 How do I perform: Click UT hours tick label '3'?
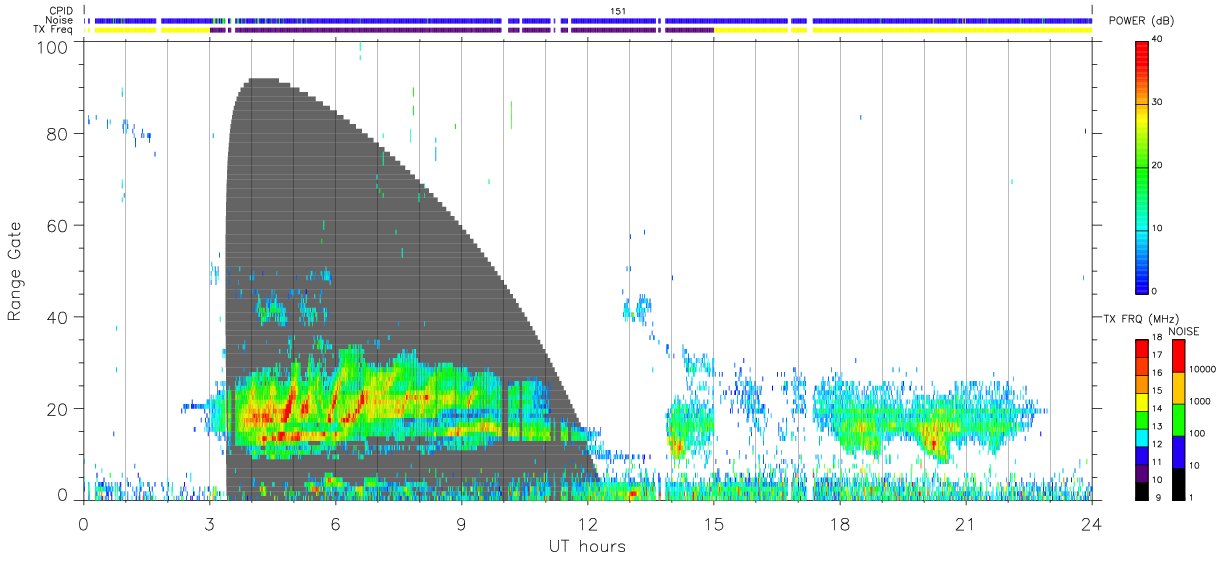(x=209, y=523)
